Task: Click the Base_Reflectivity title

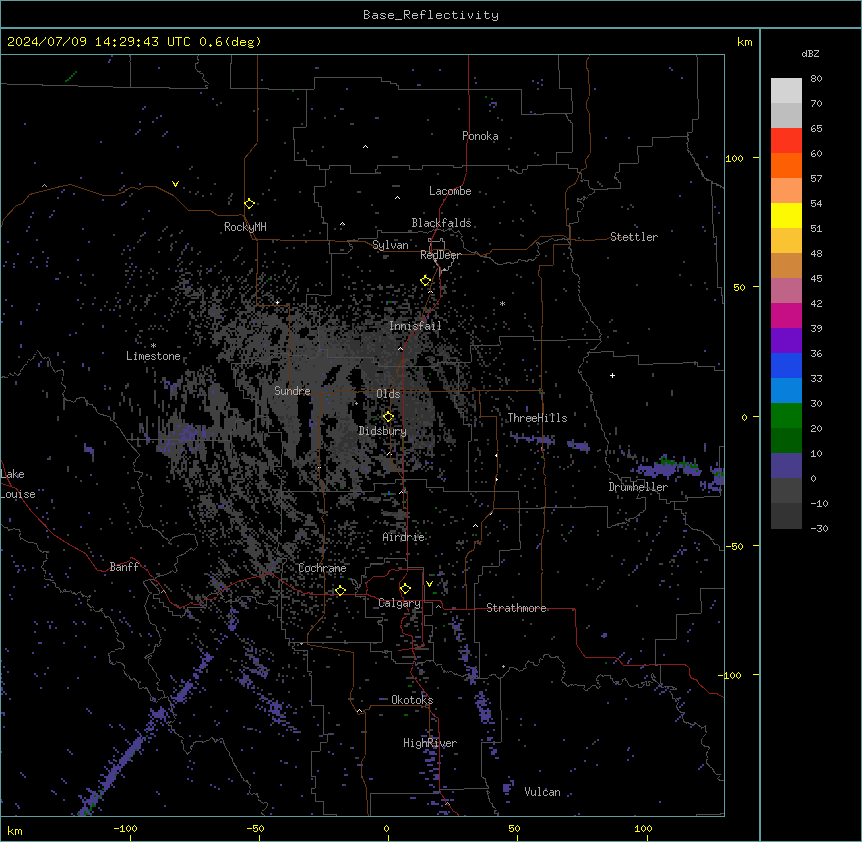Action: (431, 15)
